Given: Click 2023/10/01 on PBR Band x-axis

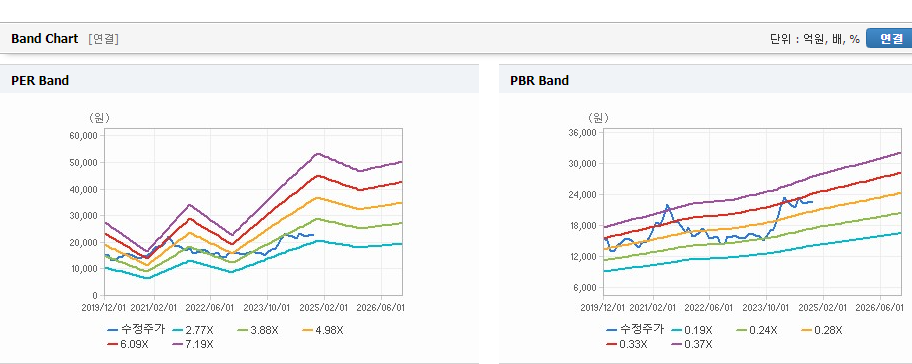Looking at the screenshot, I should (x=767, y=307).
